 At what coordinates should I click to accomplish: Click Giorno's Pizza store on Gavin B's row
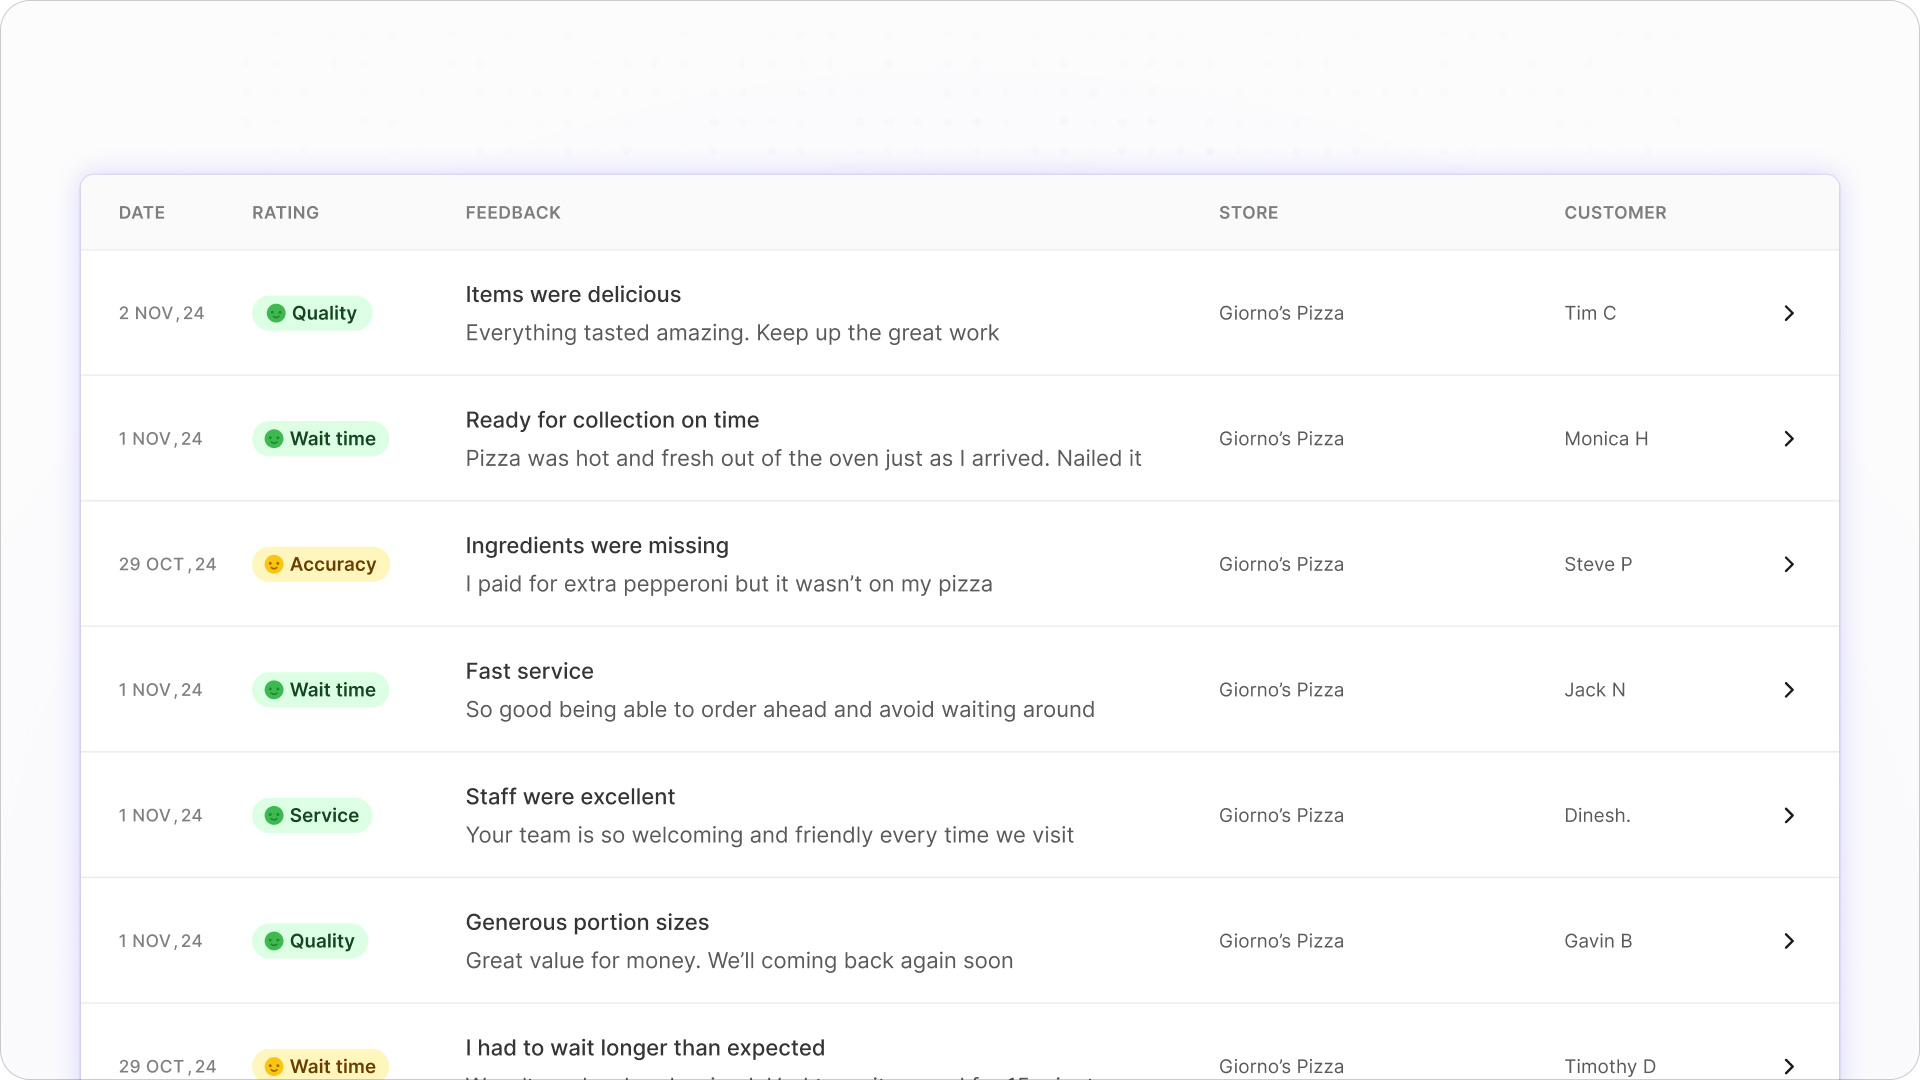(1281, 941)
